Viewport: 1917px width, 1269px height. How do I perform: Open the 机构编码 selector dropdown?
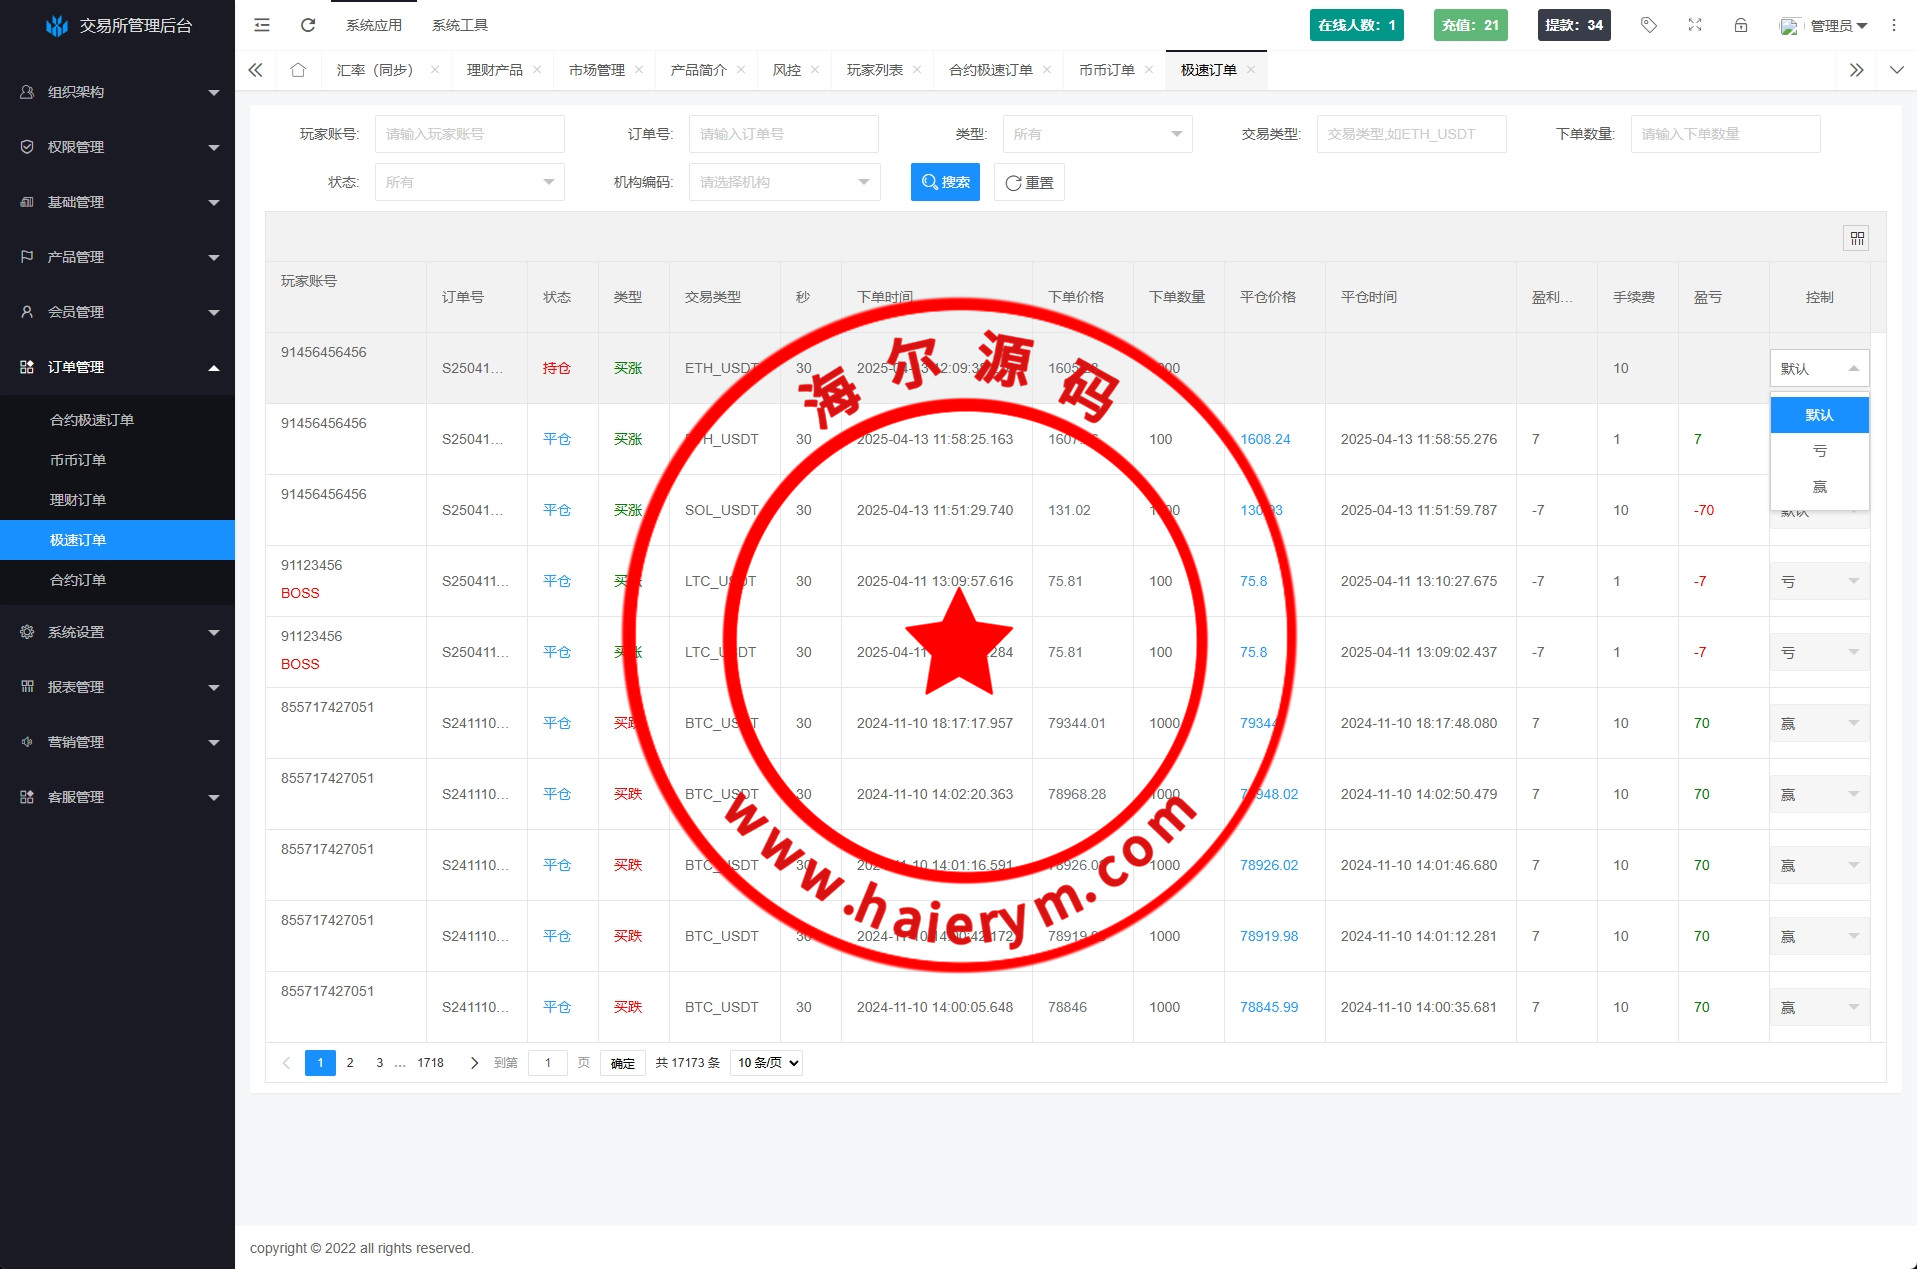tap(784, 182)
